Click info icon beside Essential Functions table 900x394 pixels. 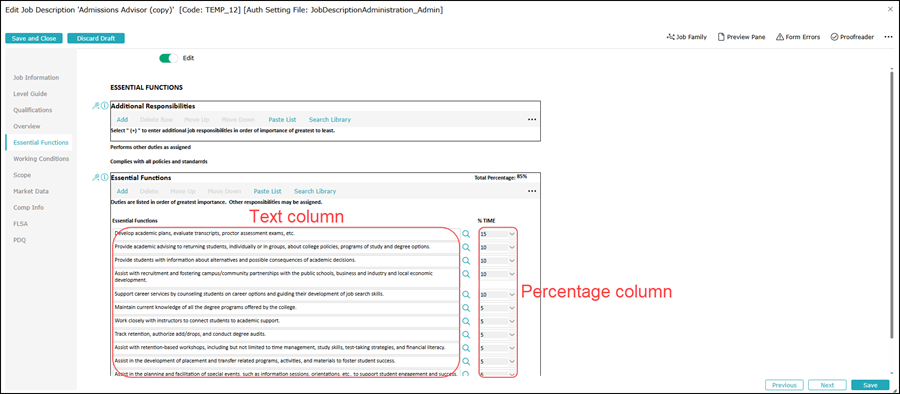click(104, 178)
